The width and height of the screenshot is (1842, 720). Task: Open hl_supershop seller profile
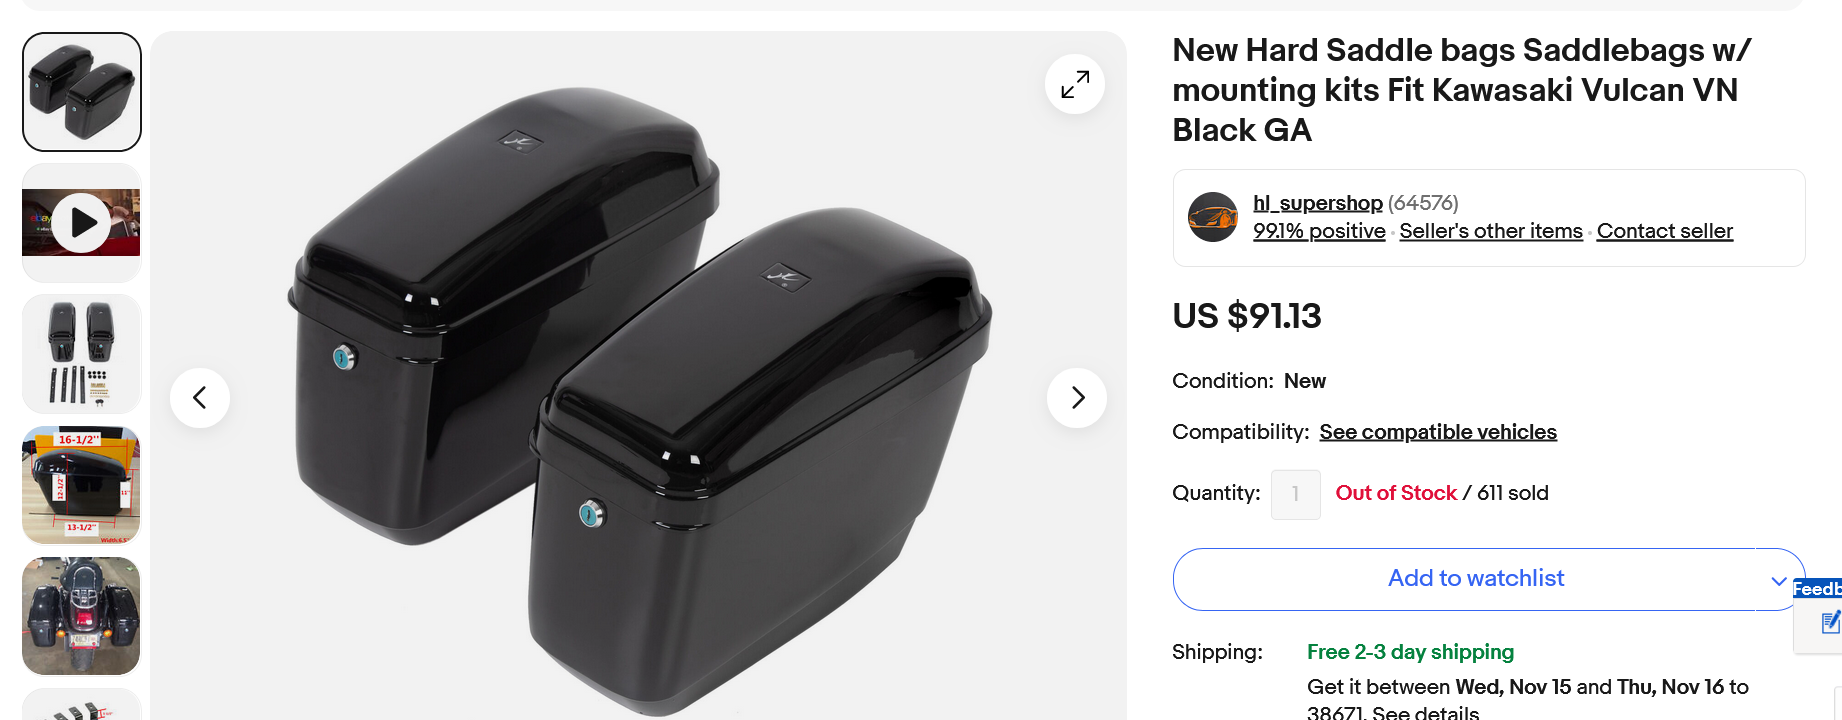(x=1317, y=203)
